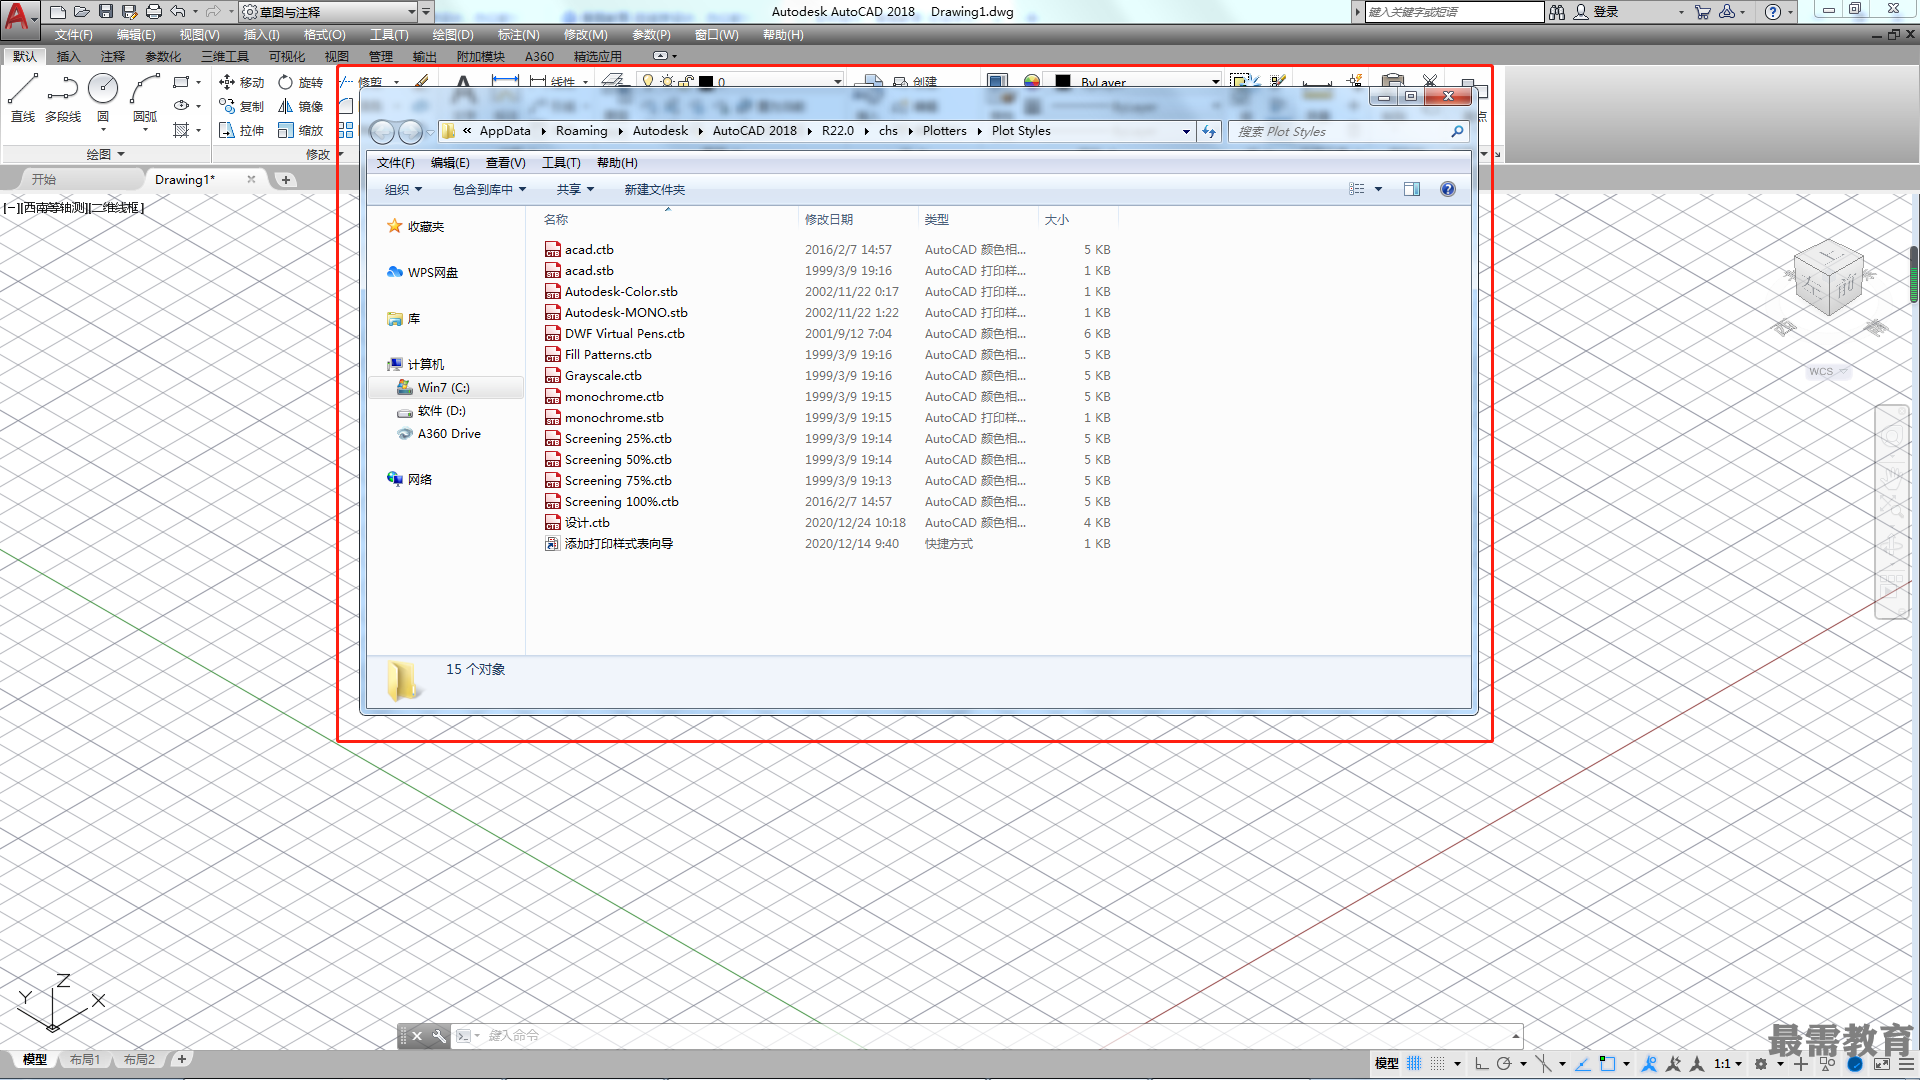Open the workspace dropdown 草图与注释
1920x1080 pixels.
[x=328, y=12]
